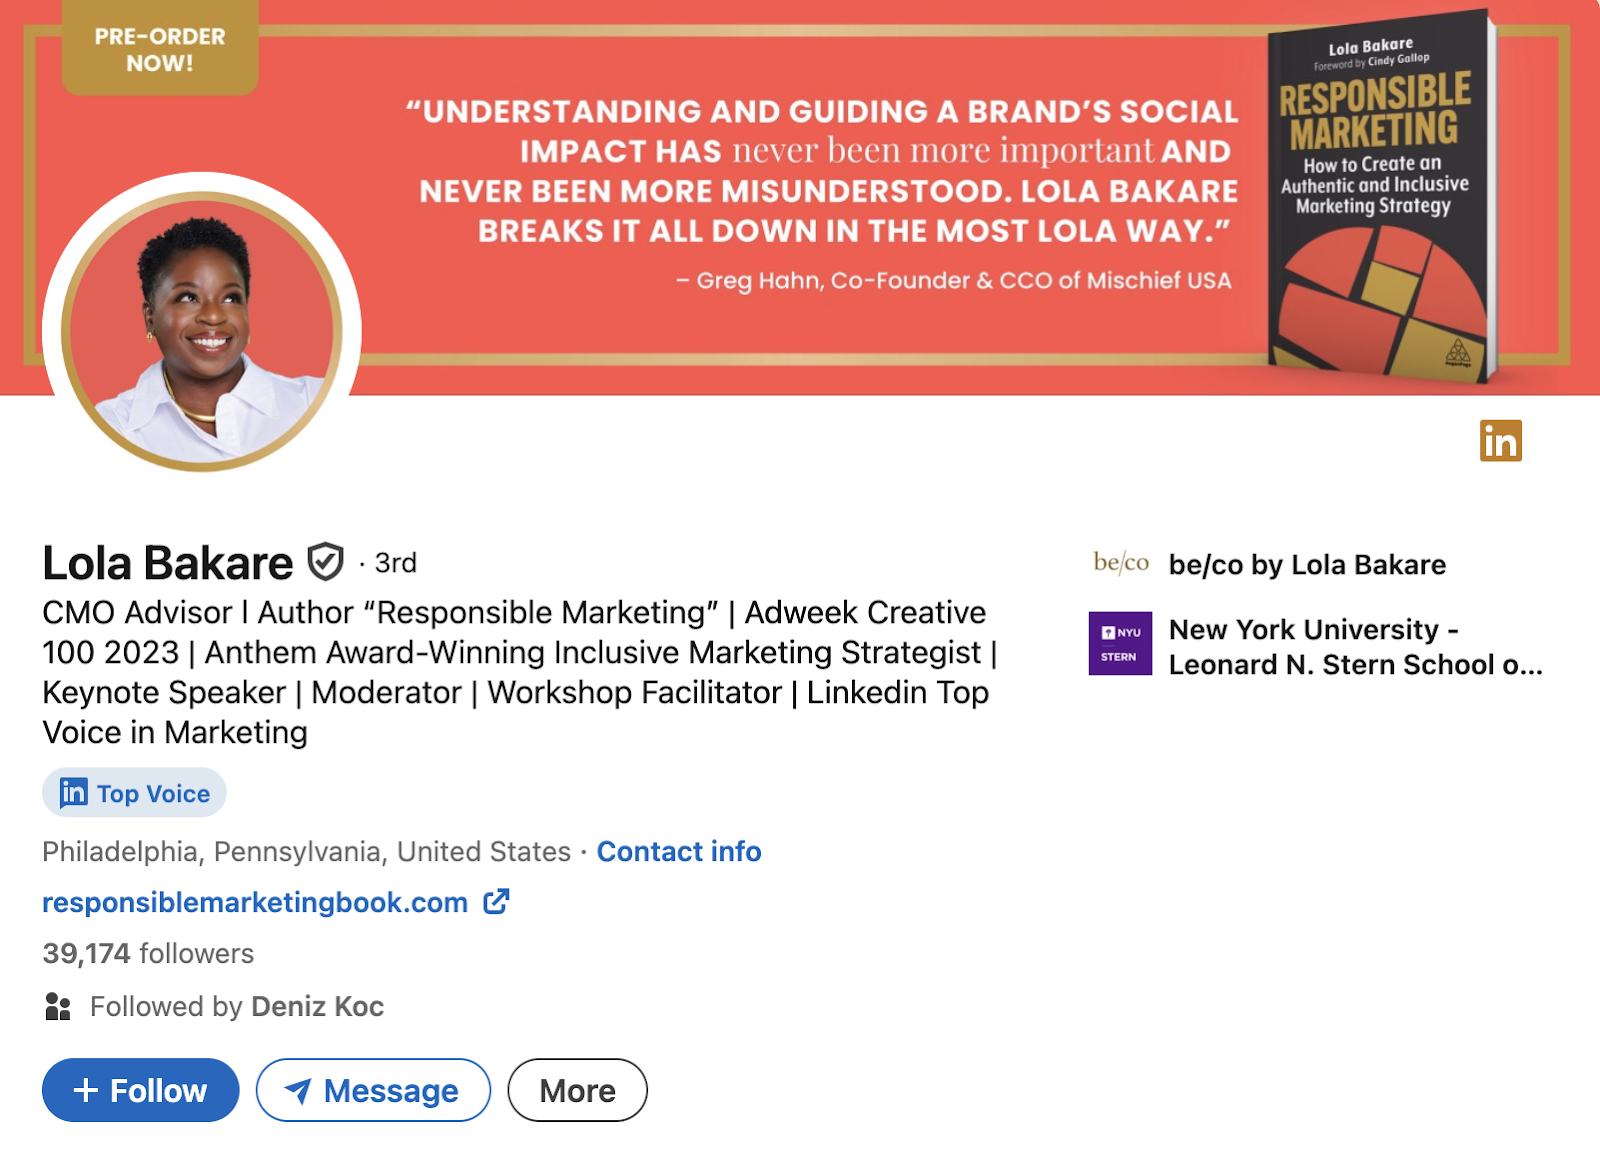
Task: Click the Responsible Marketing book cover
Action: (x=1380, y=200)
